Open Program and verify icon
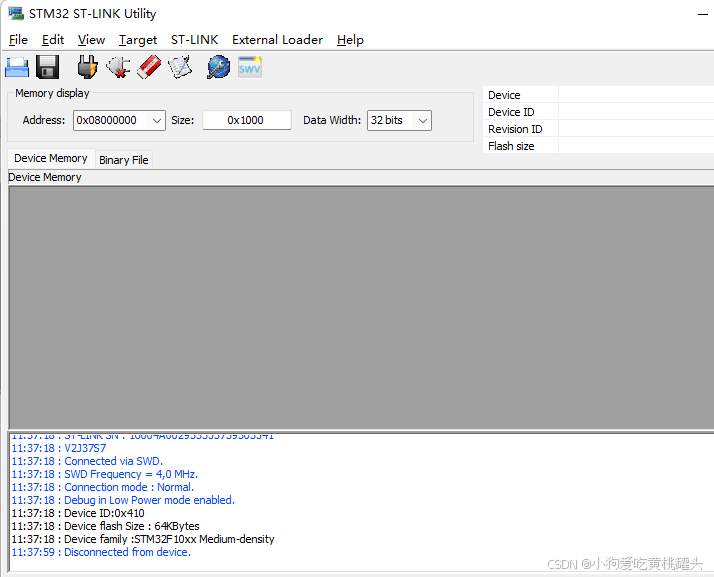The height and width of the screenshot is (577, 714). (180, 67)
